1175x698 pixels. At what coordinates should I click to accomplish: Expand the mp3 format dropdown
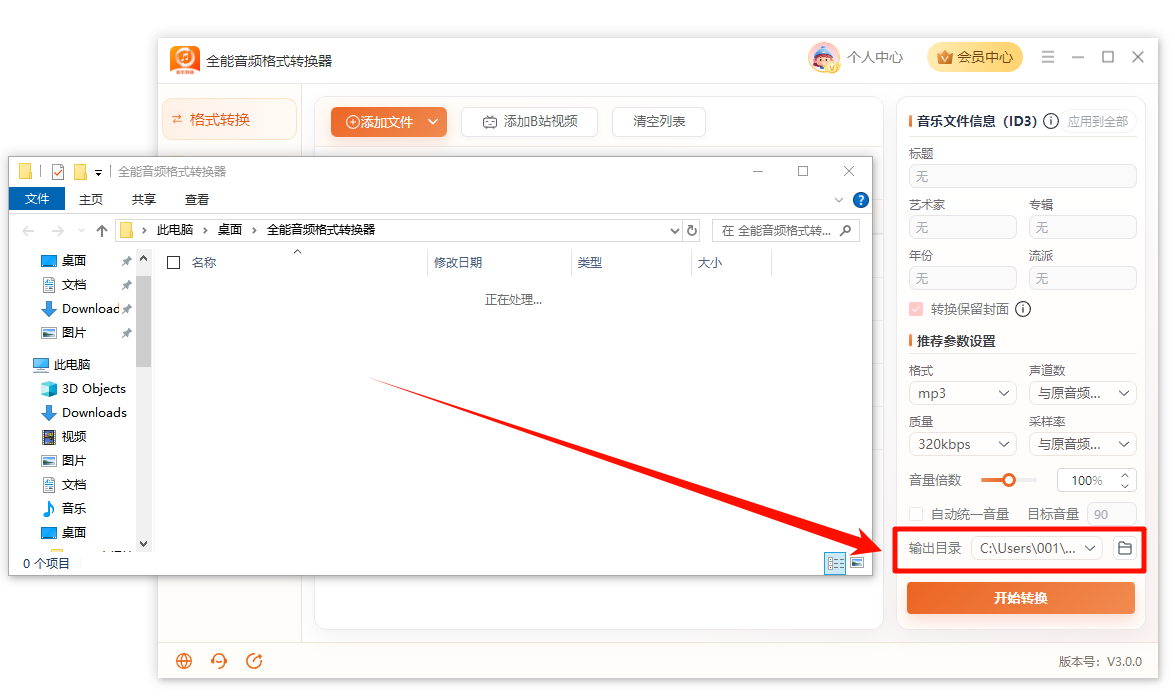pos(962,393)
